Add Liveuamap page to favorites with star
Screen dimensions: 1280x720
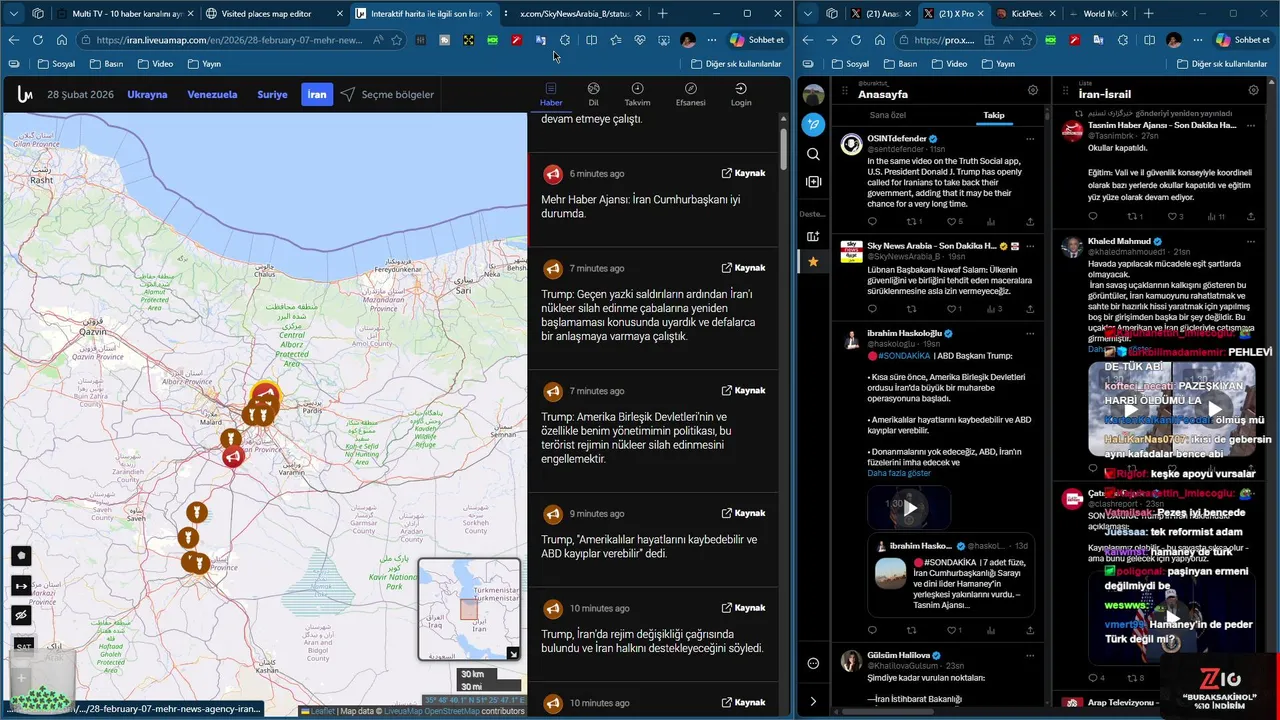click(397, 40)
